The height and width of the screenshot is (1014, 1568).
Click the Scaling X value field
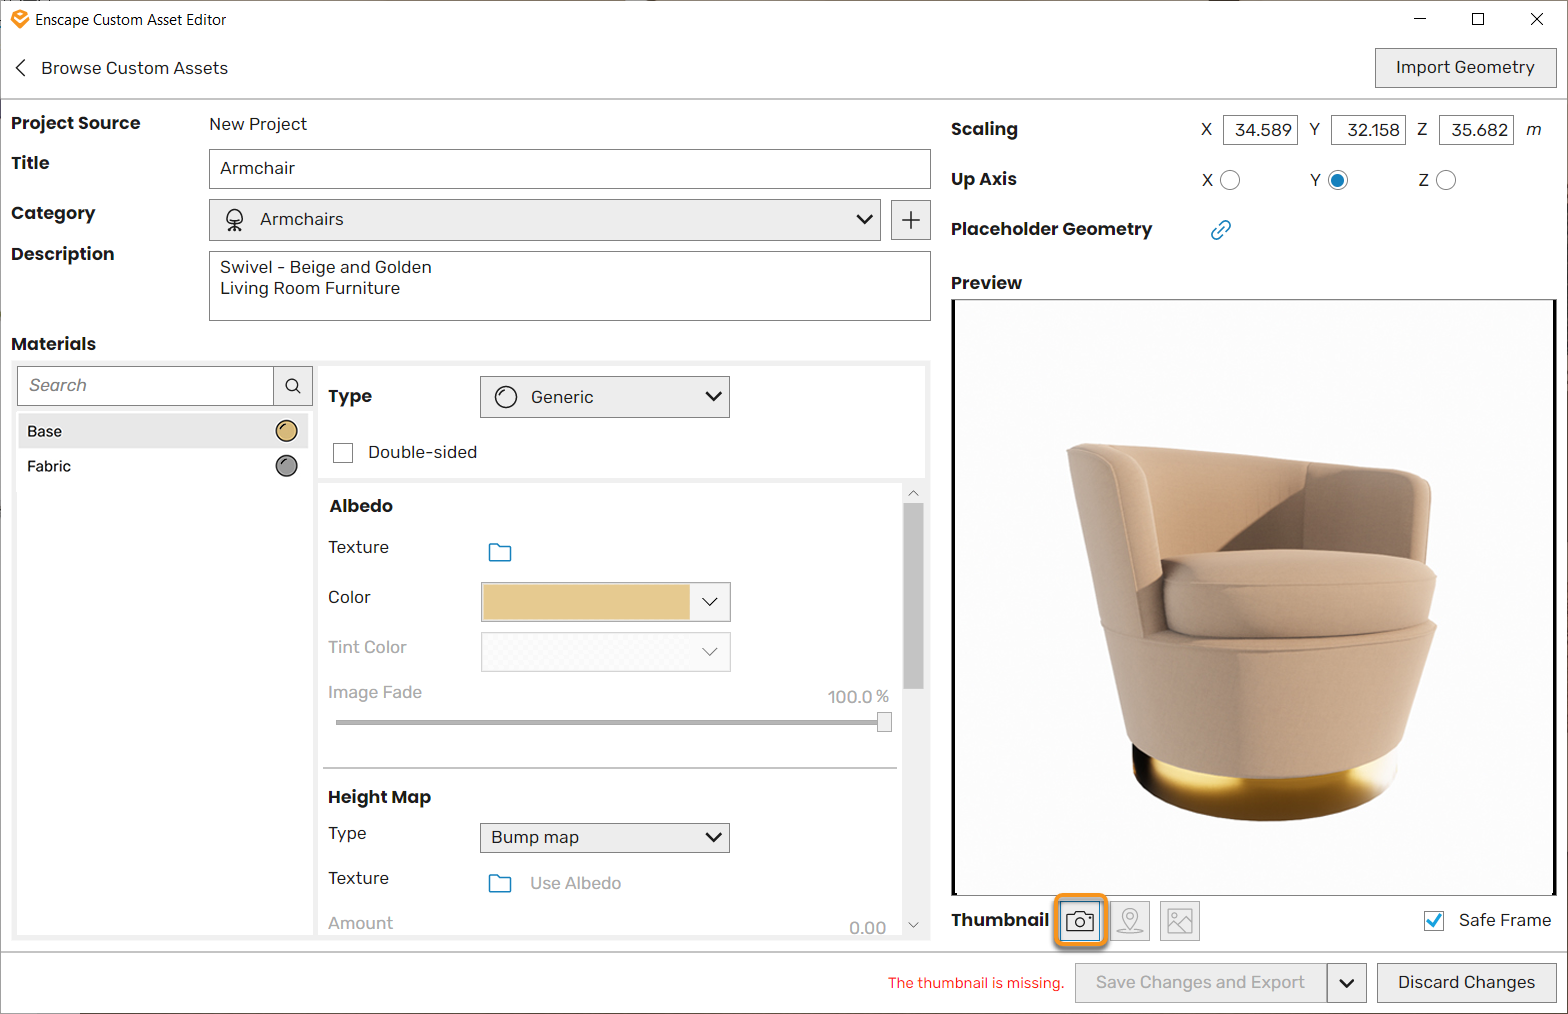[x=1261, y=130]
